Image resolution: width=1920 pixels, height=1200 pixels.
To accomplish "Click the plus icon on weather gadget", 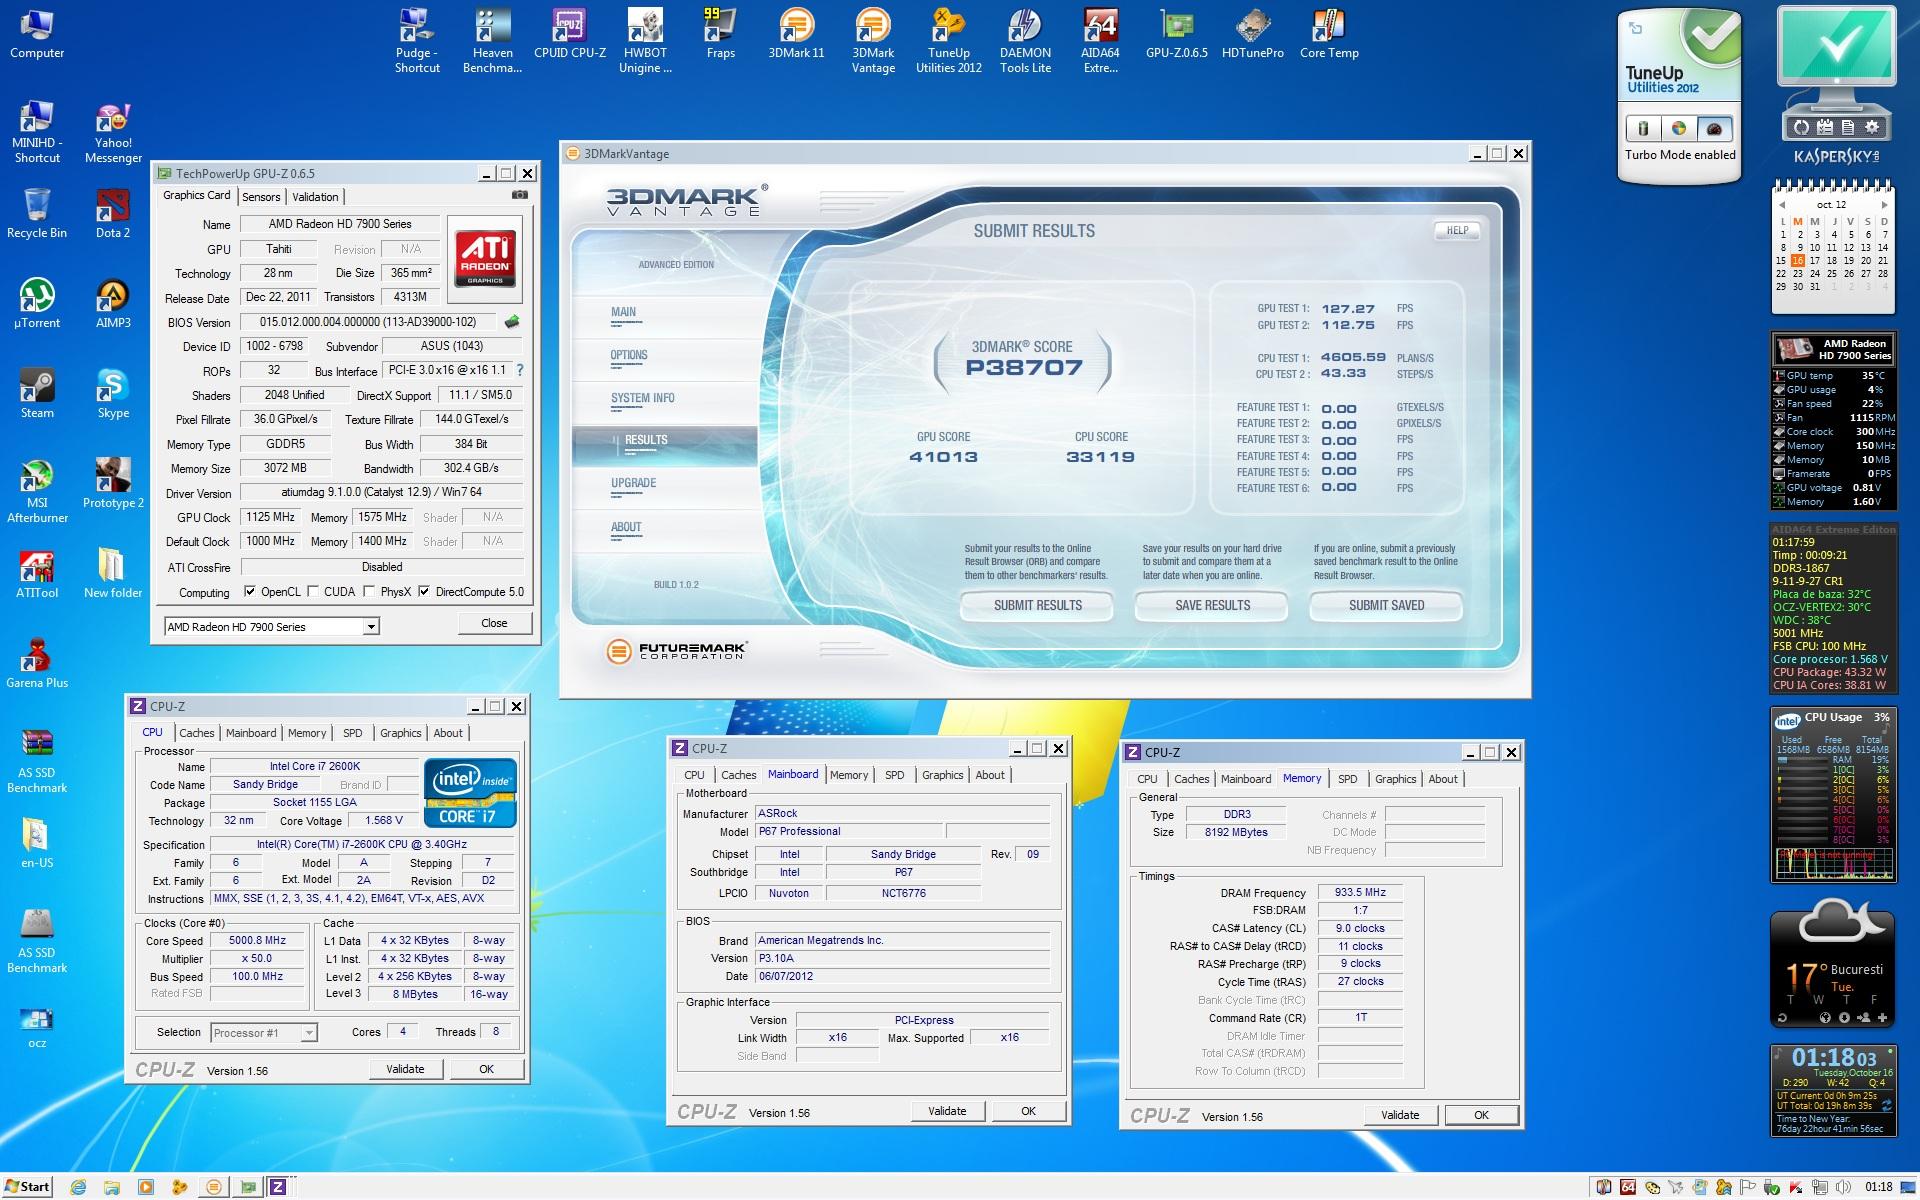I will (1882, 1018).
